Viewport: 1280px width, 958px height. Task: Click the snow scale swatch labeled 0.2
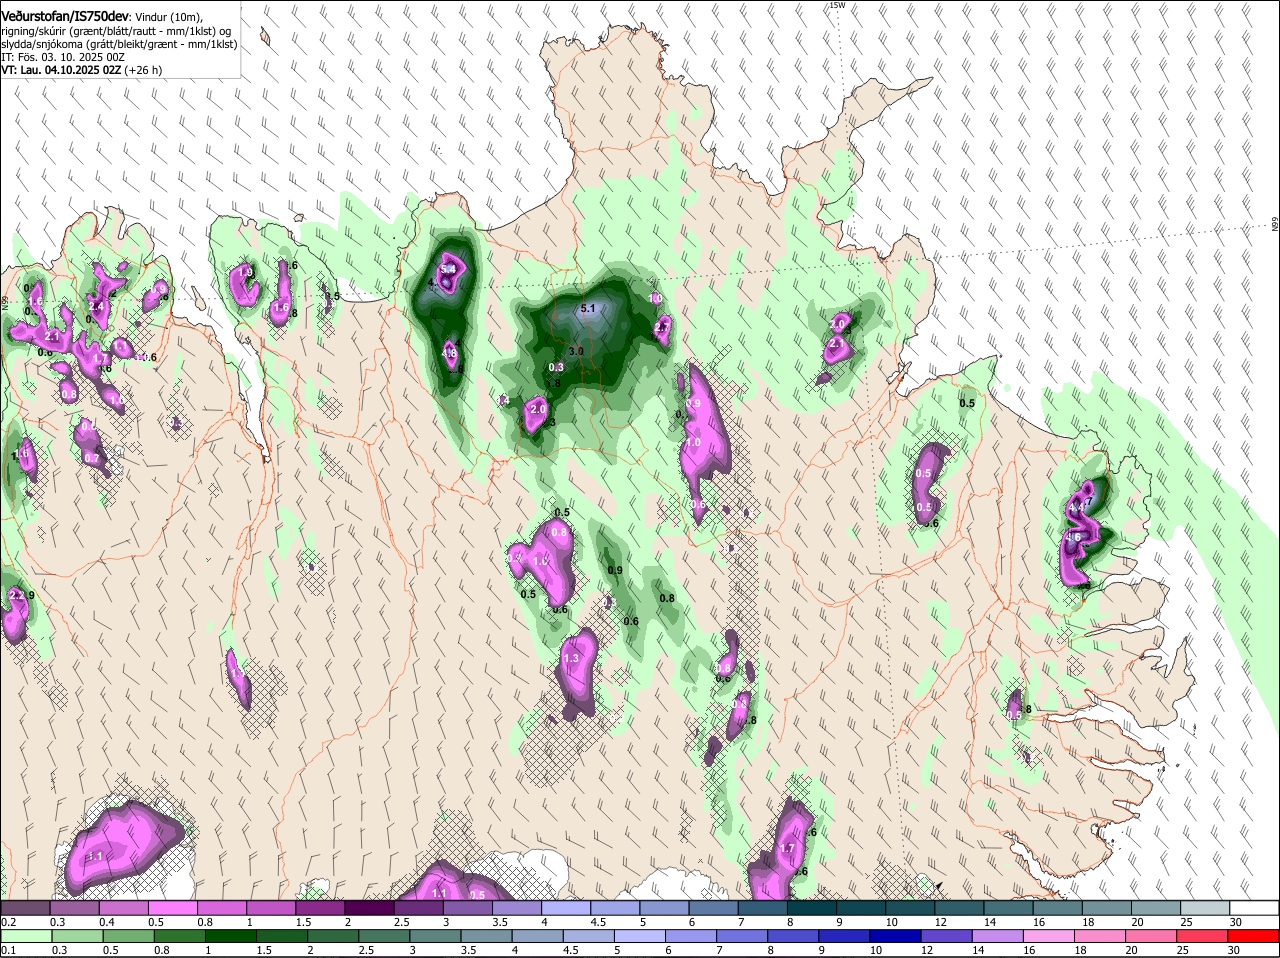pos(25,907)
